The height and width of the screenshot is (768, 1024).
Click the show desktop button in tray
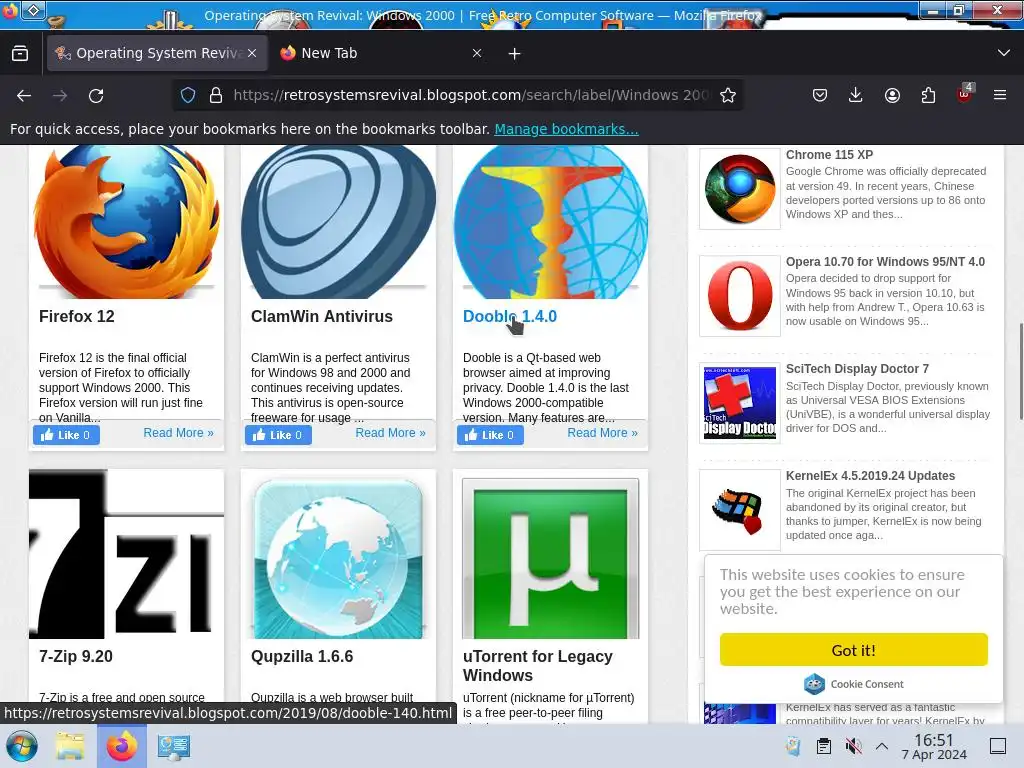(998, 746)
